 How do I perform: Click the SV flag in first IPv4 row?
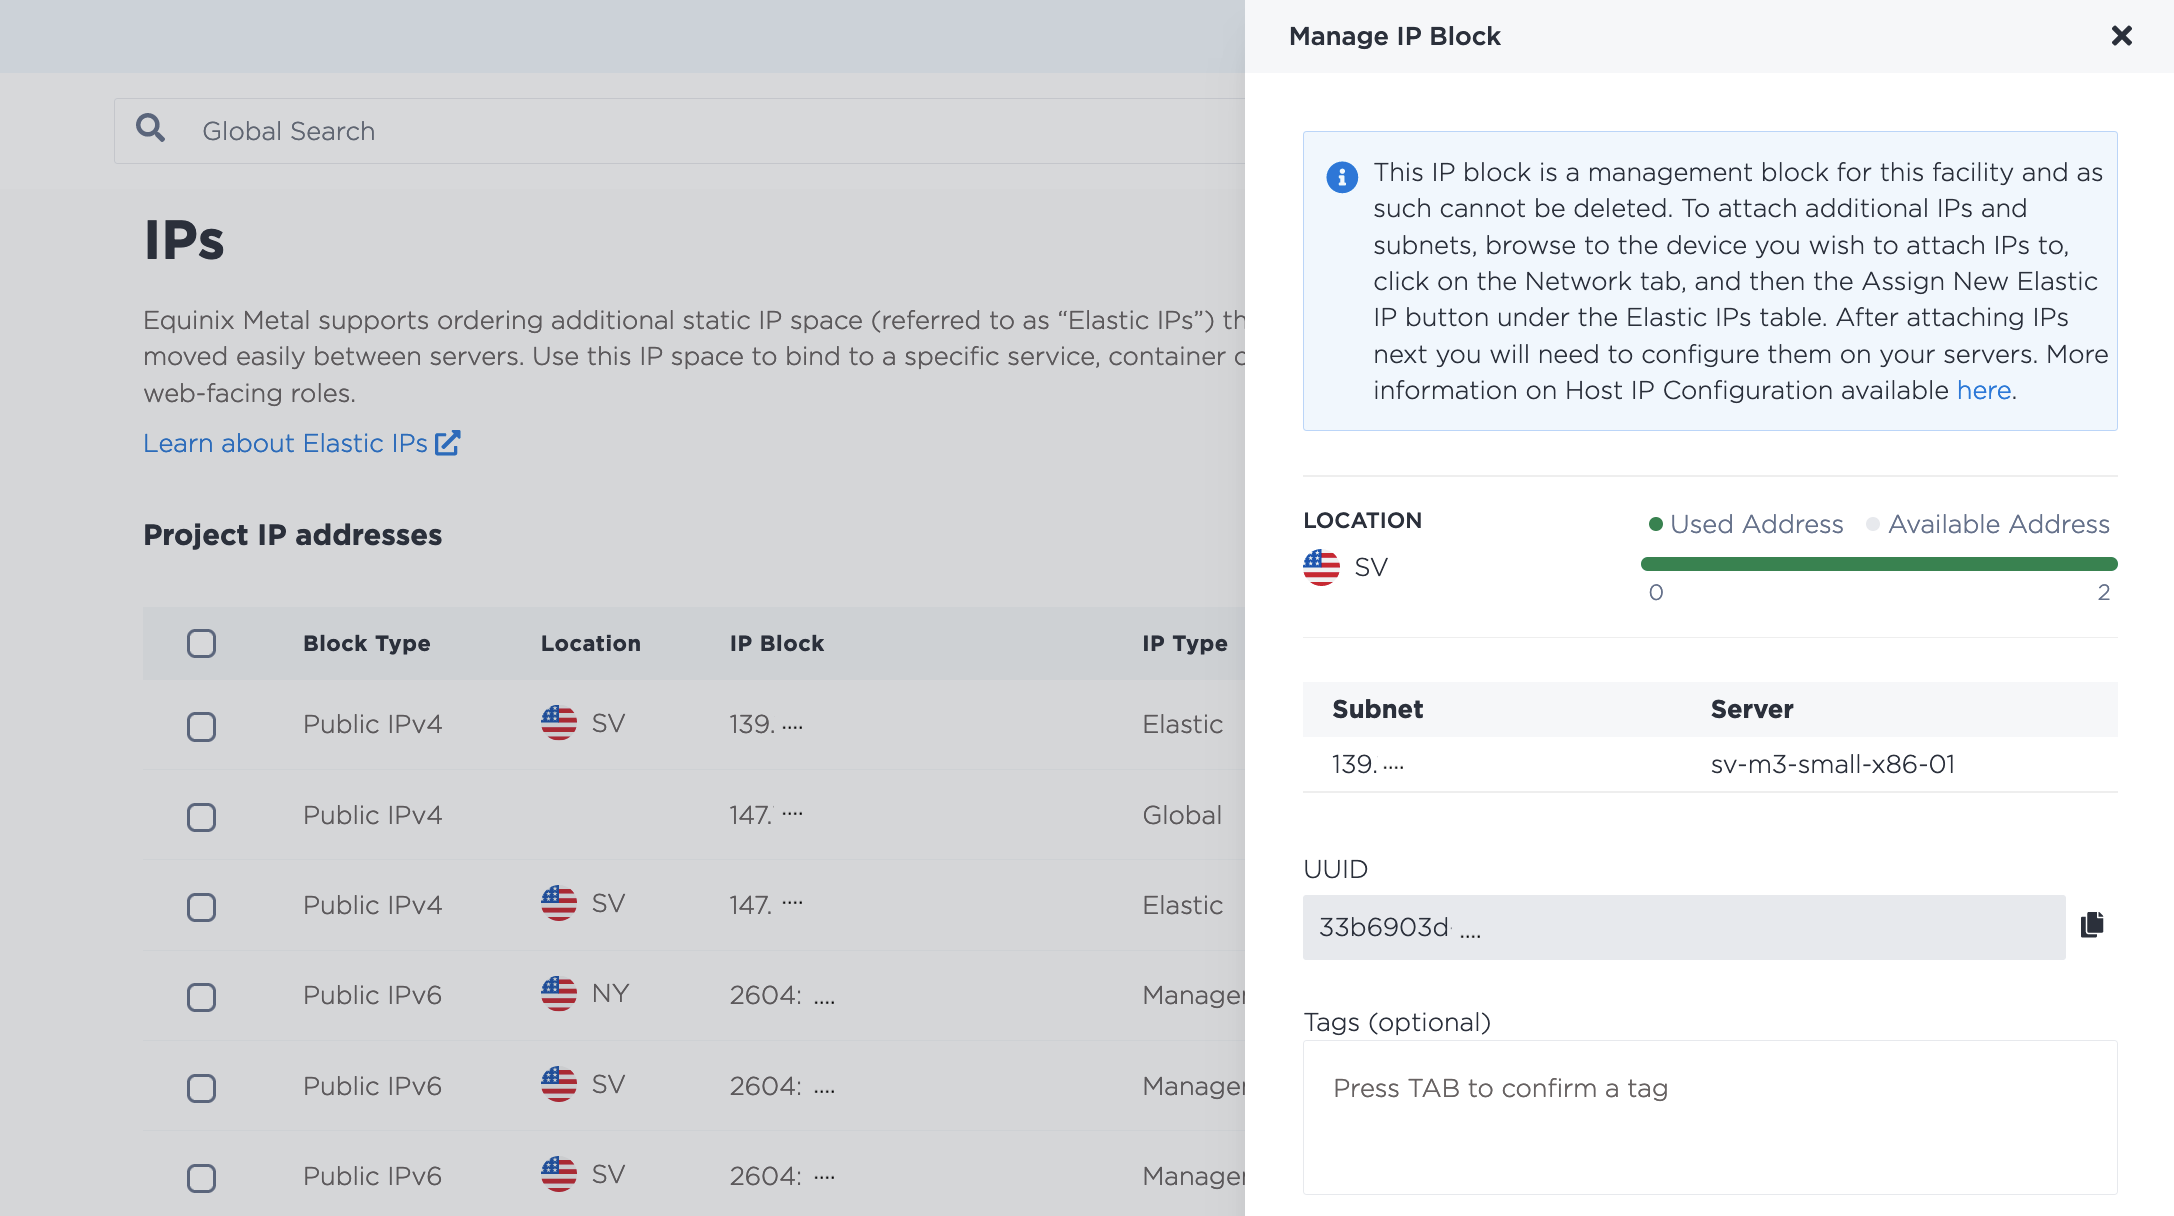click(x=559, y=723)
